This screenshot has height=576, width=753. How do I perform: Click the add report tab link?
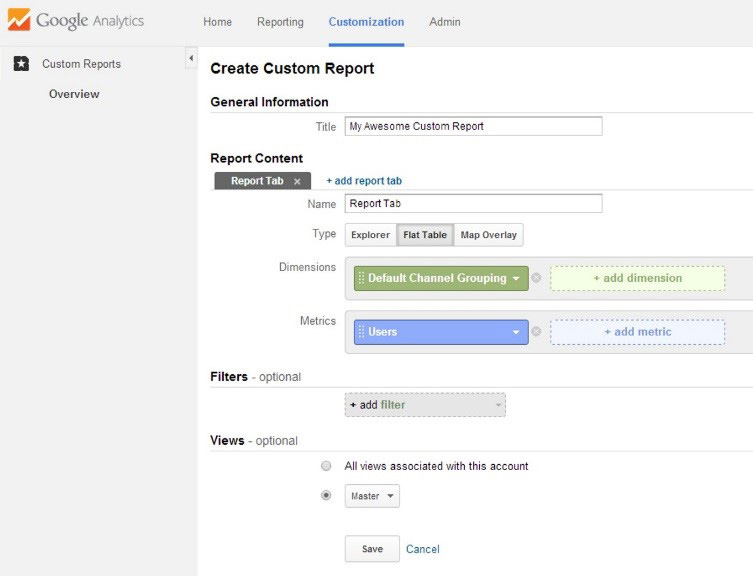[x=364, y=181]
